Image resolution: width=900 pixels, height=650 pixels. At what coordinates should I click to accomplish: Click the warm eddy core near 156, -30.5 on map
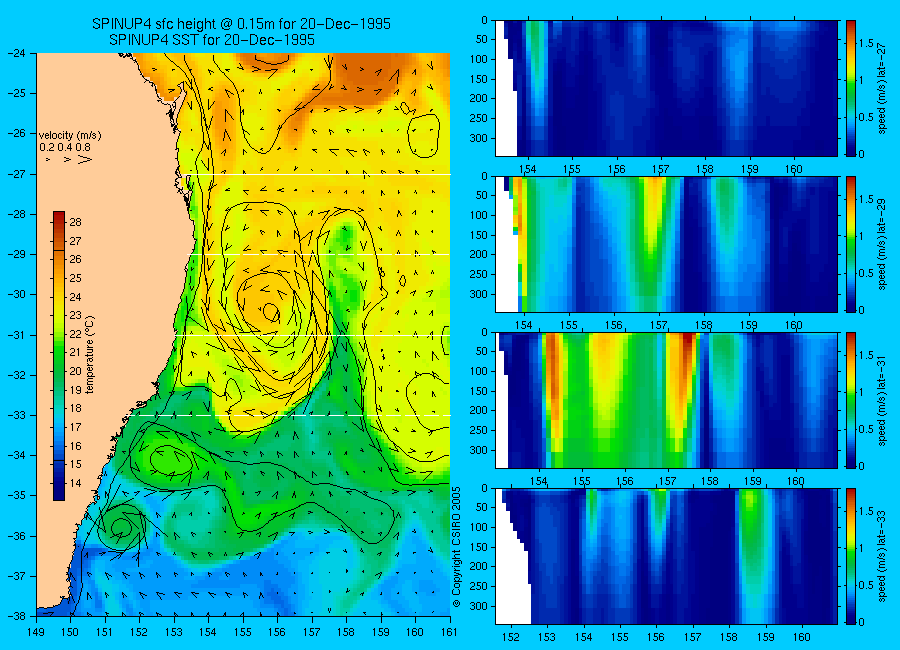point(271,312)
